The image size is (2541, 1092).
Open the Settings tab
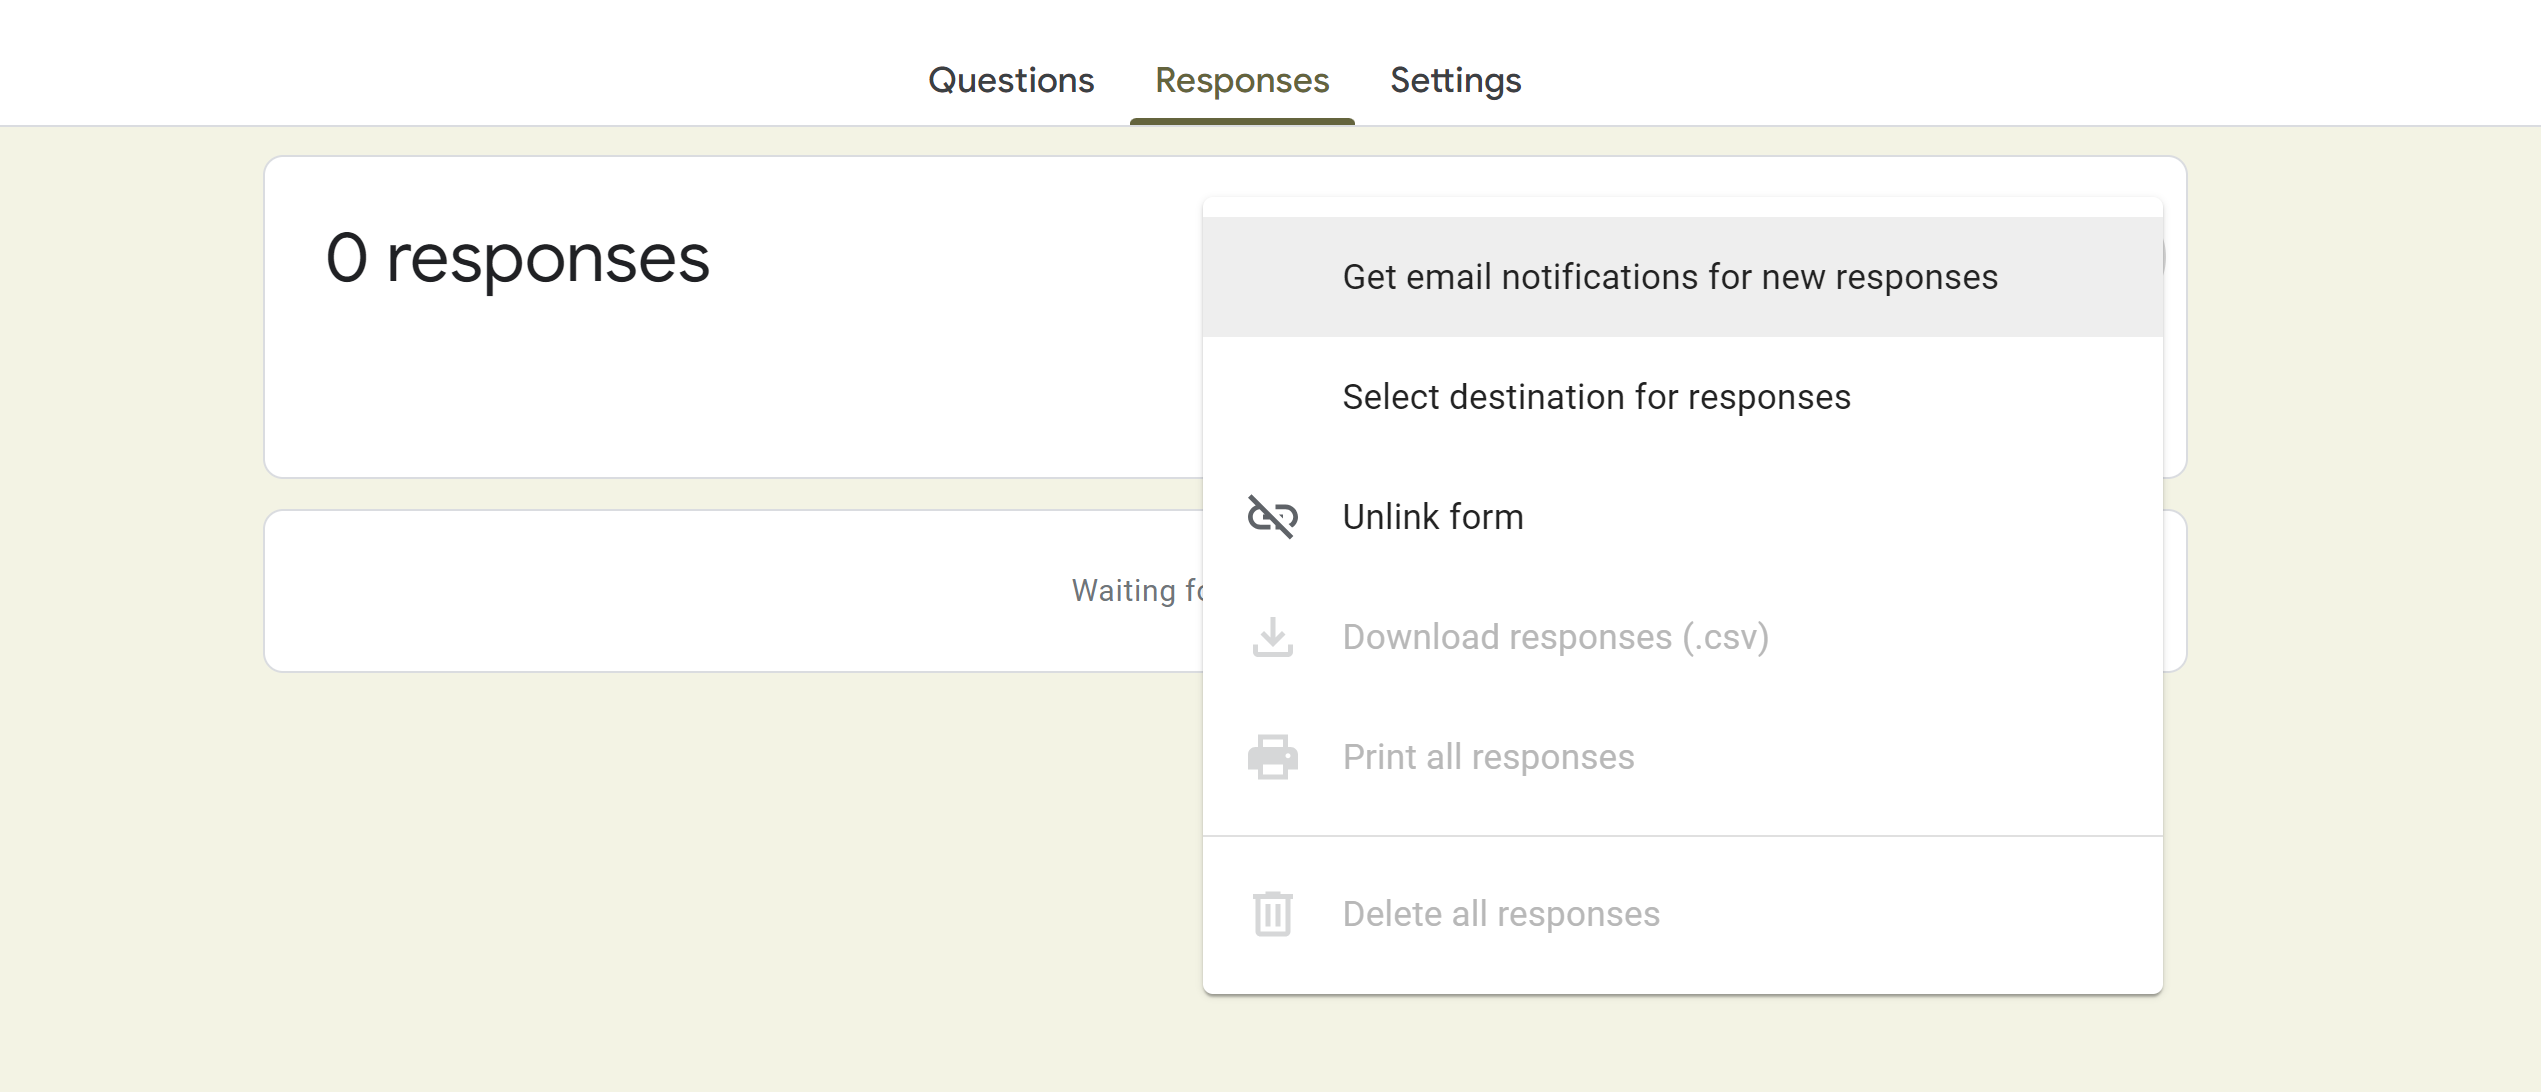coord(1455,80)
